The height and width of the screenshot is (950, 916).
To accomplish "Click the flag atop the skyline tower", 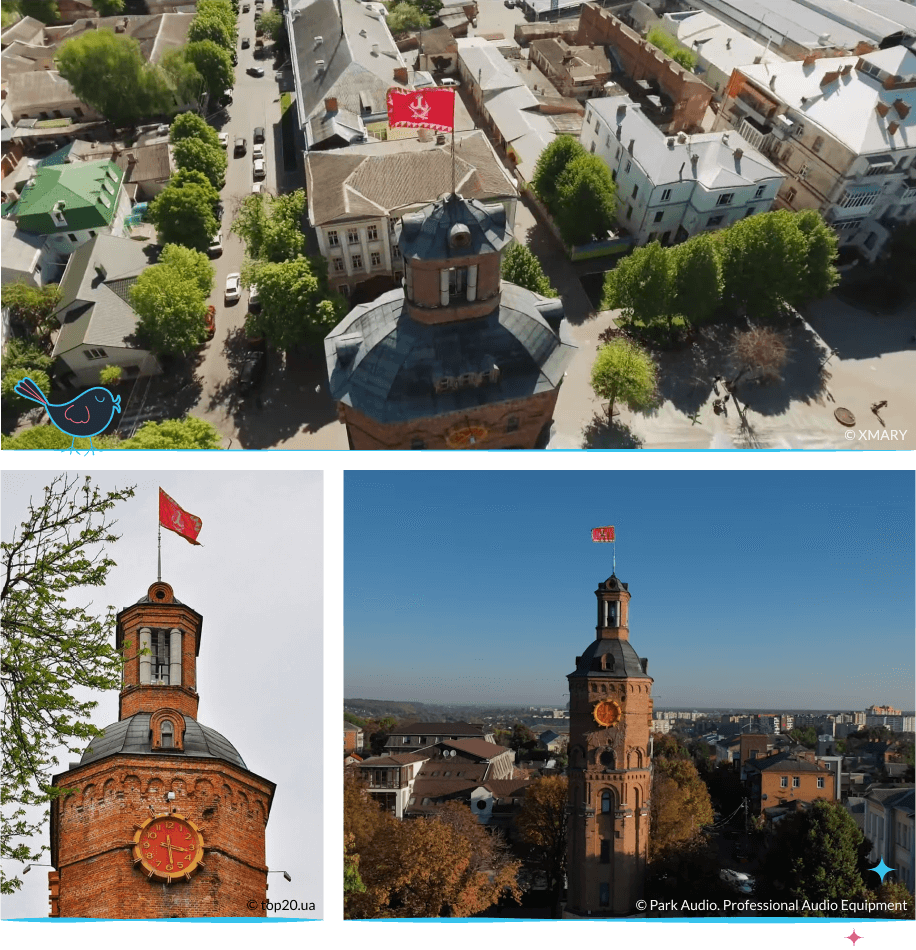I will click(x=603, y=534).
